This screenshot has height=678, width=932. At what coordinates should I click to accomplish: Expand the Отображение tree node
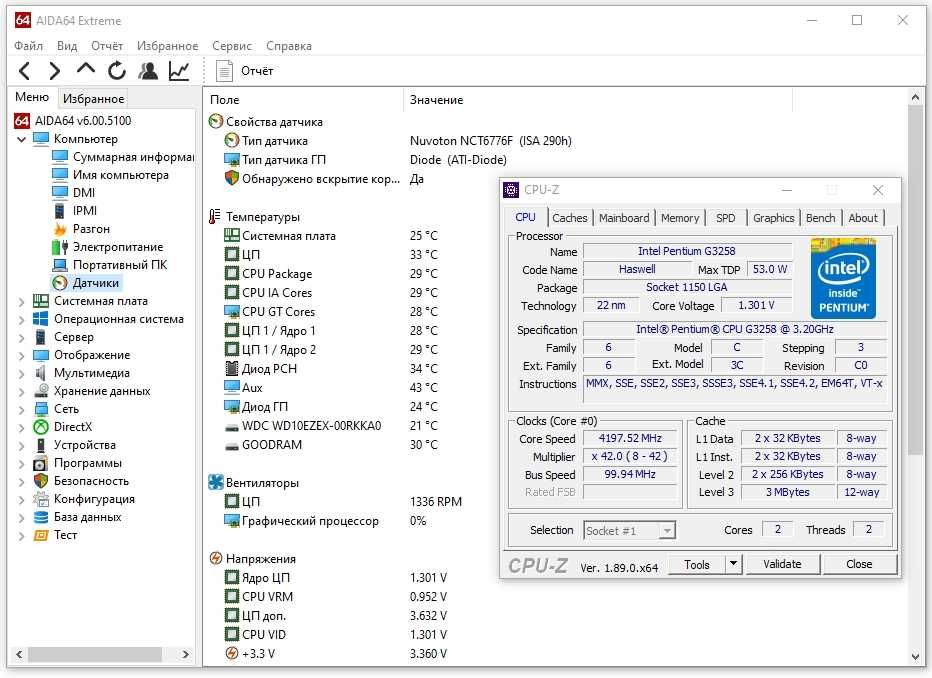(21, 355)
